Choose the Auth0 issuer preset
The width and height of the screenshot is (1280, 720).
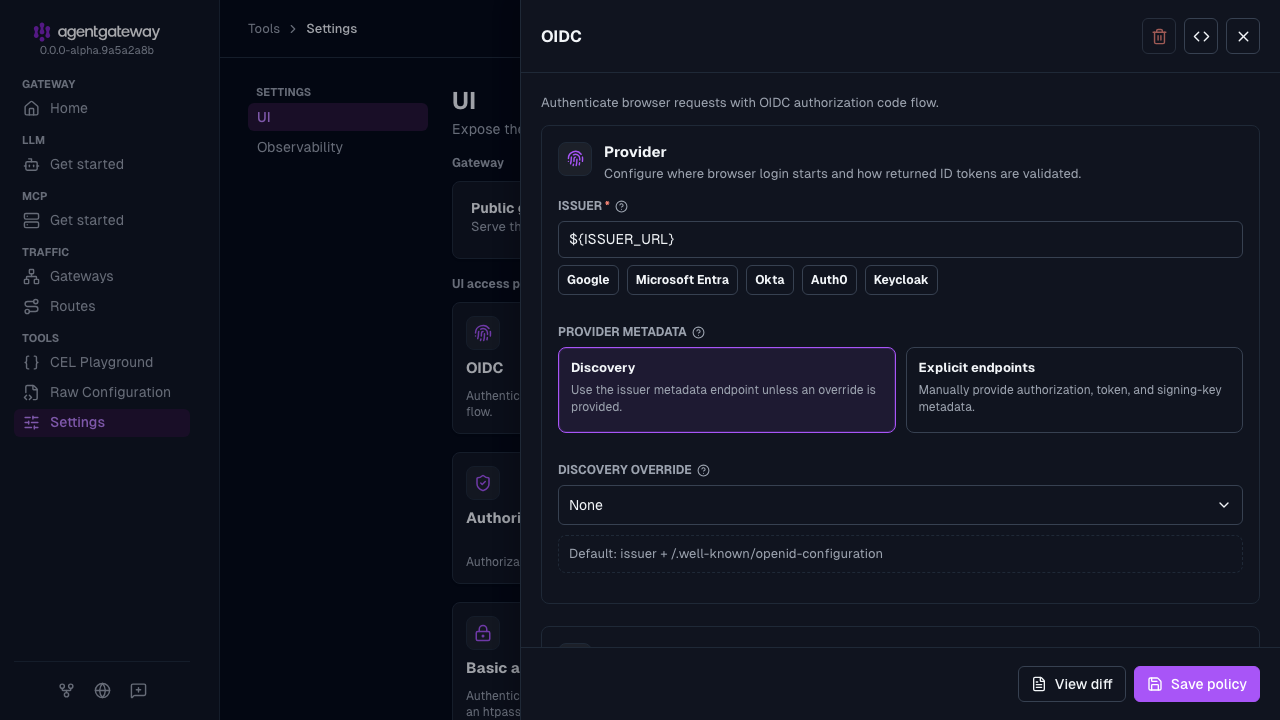click(x=829, y=280)
